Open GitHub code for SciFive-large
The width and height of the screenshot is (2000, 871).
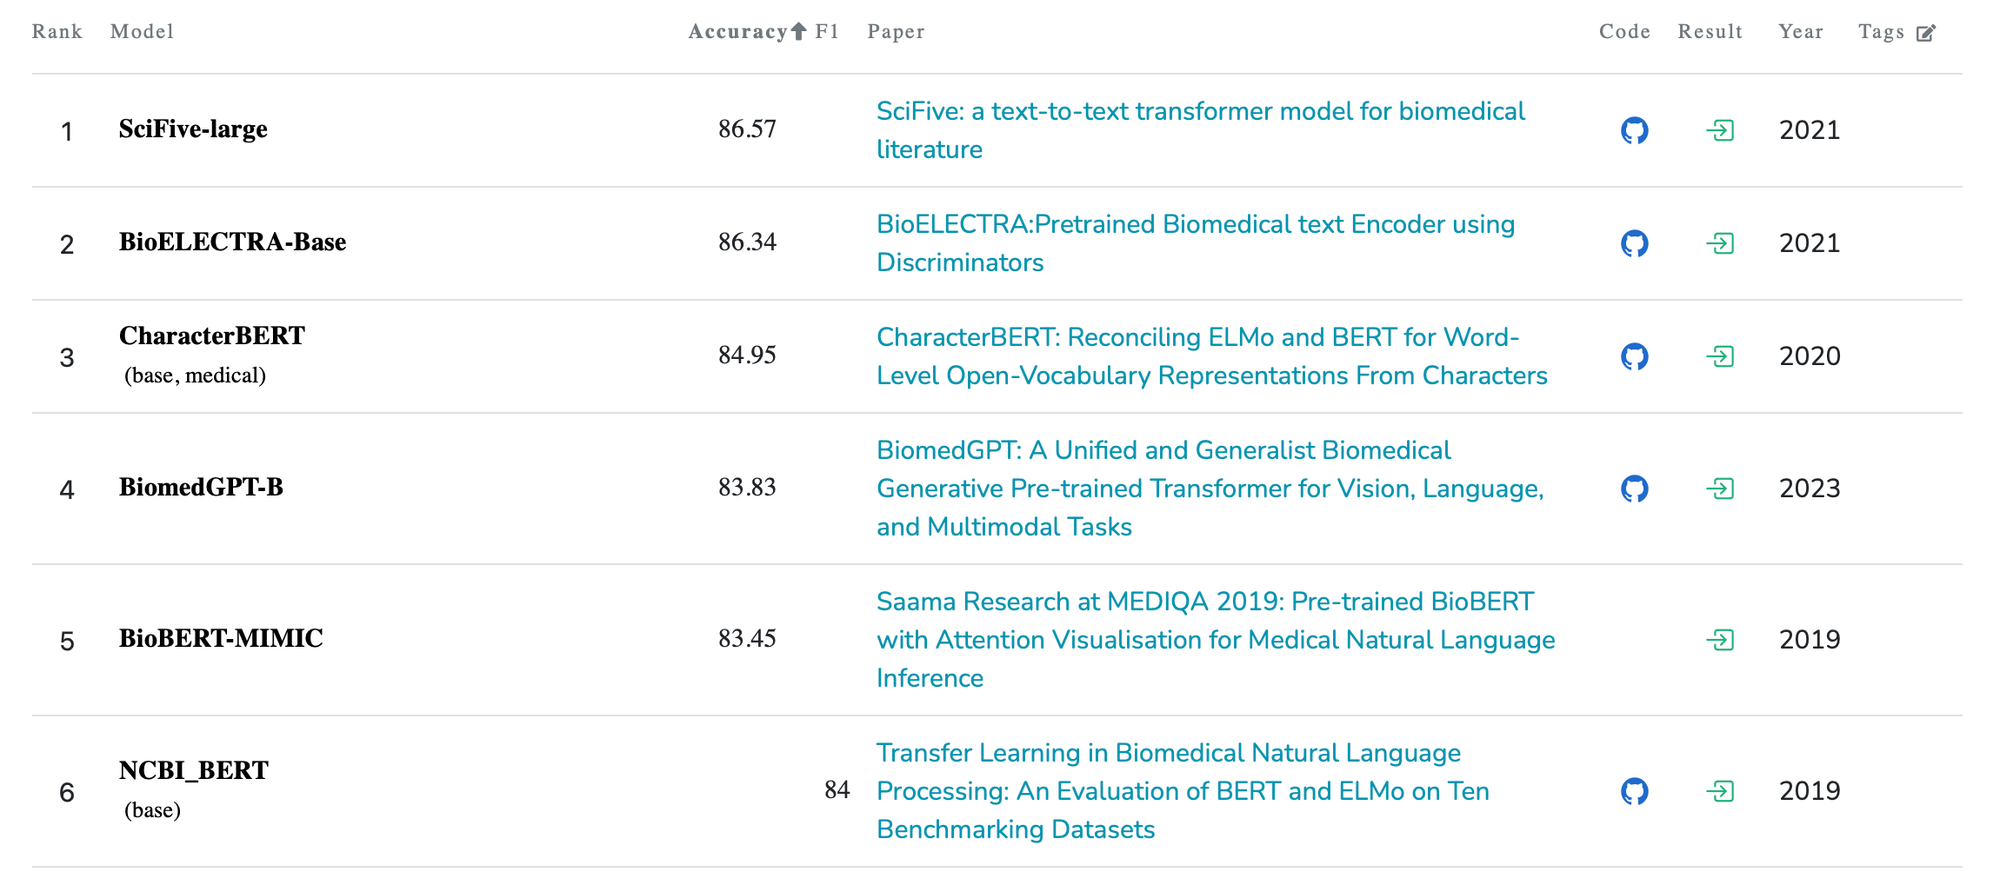(x=1634, y=130)
